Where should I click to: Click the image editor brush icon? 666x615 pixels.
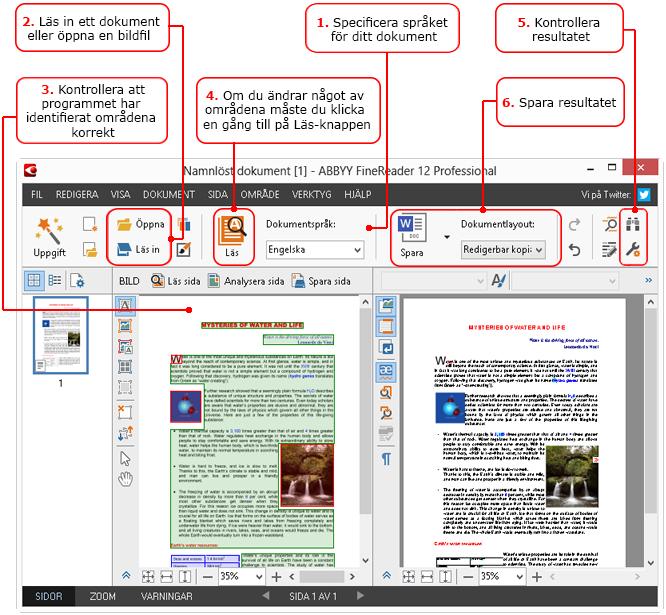tap(183, 250)
